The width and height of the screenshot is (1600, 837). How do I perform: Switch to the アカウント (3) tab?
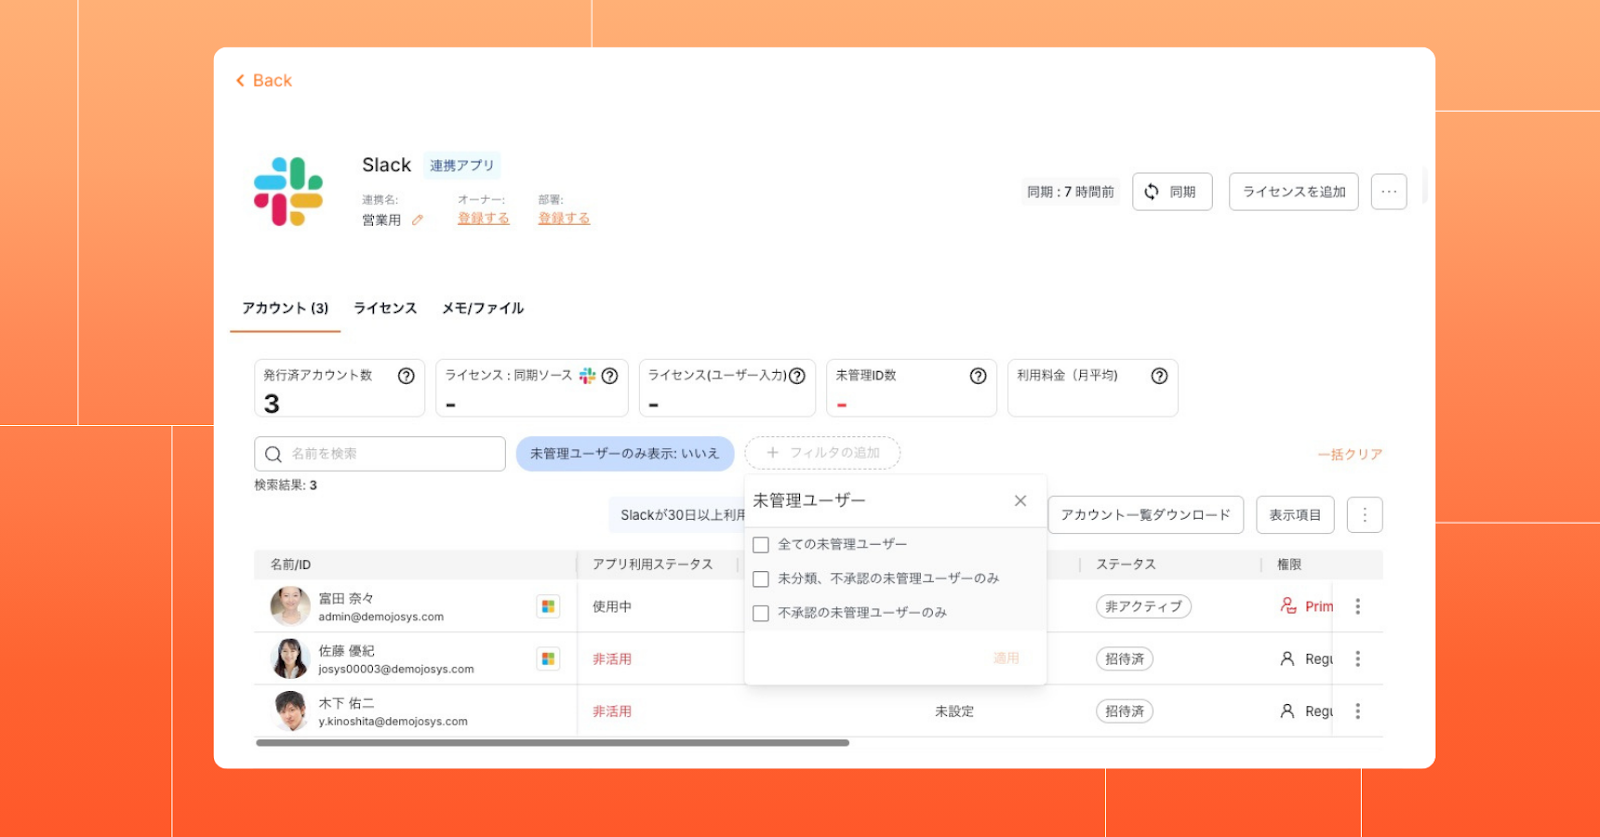click(285, 308)
